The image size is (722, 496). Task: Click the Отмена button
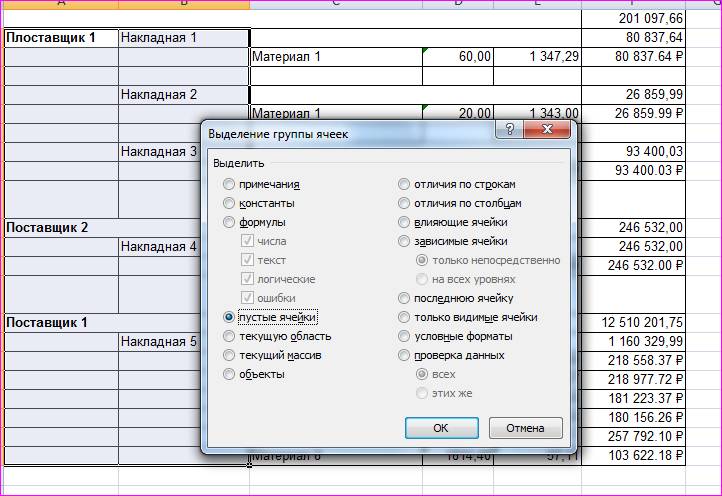(x=525, y=428)
